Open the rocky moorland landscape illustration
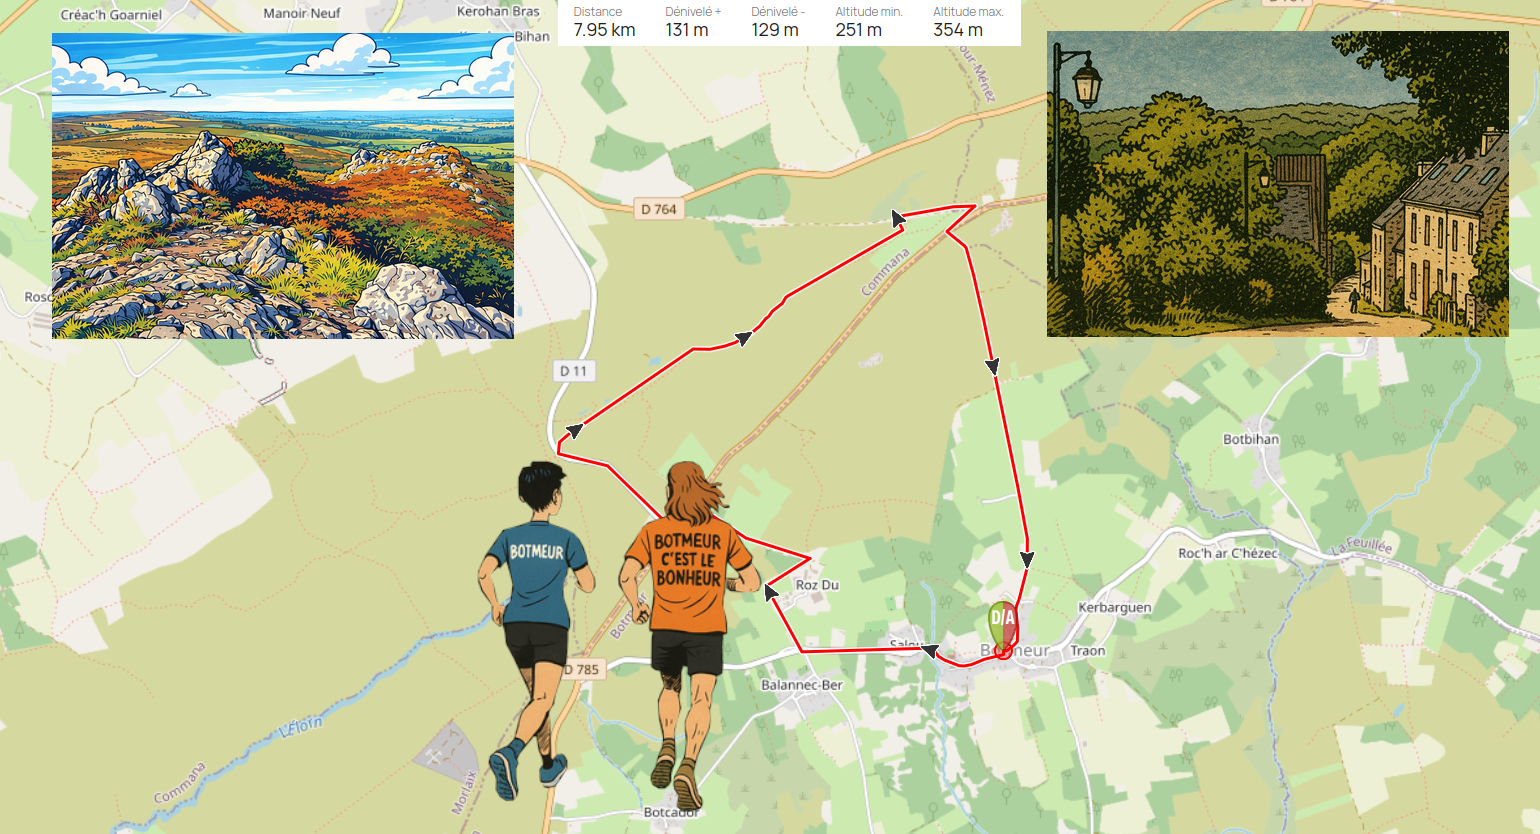Viewport: 1540px width, 834px height. coord(283,186)
